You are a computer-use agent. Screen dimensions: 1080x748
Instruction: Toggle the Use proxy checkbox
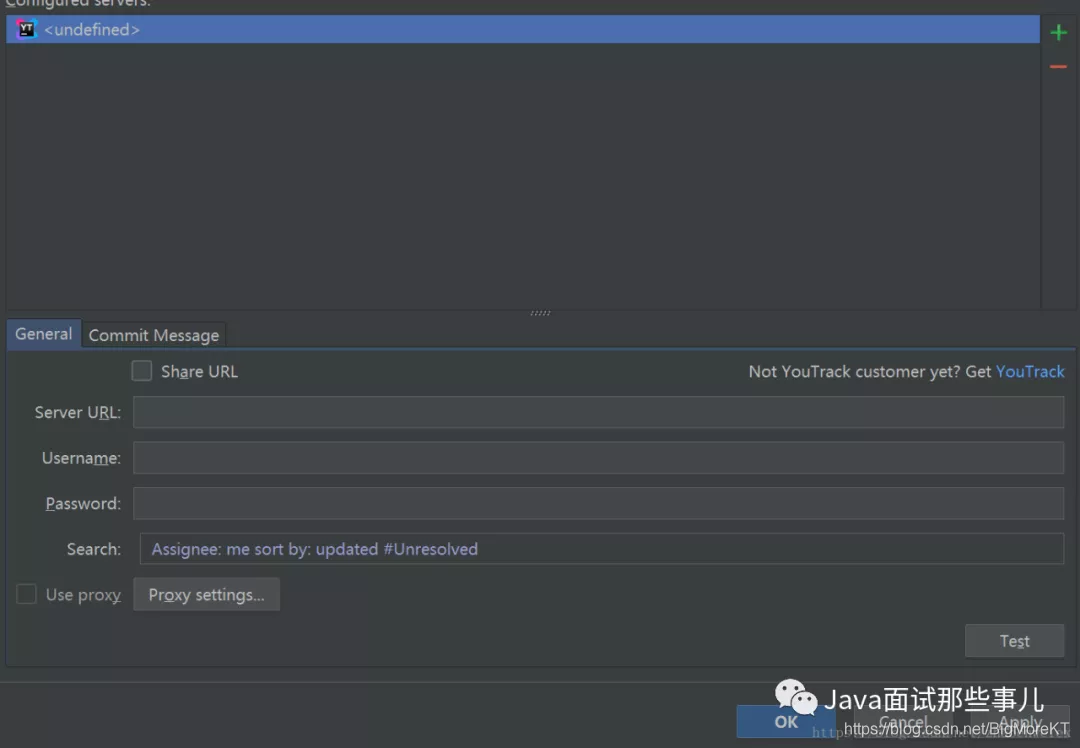pos(26,594)
